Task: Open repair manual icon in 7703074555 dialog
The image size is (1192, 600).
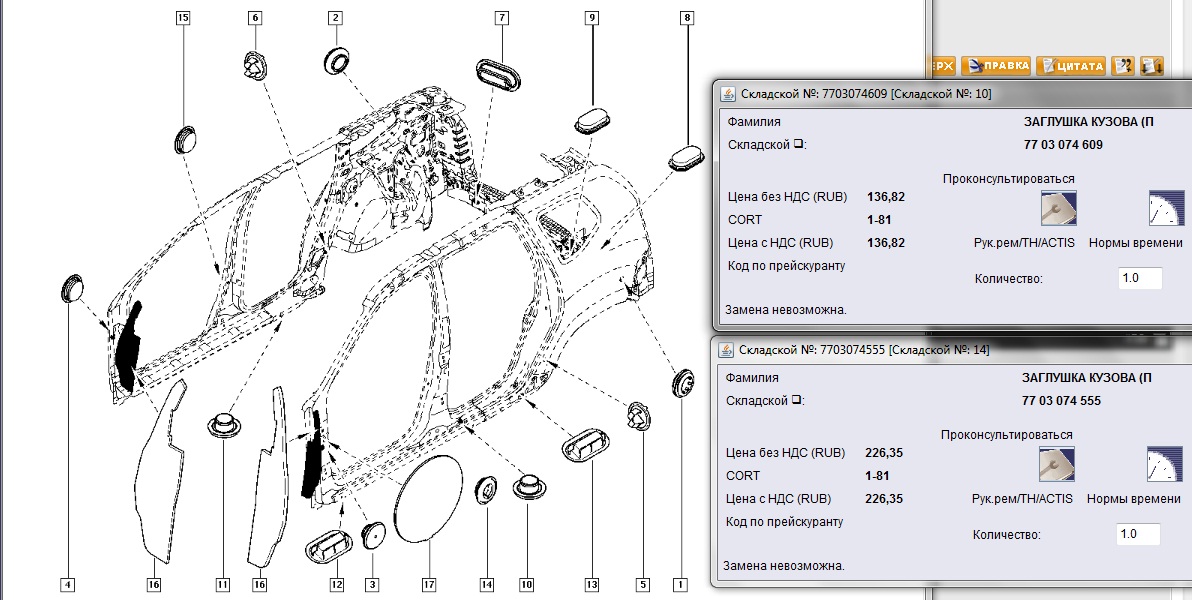Action: 1051,466
